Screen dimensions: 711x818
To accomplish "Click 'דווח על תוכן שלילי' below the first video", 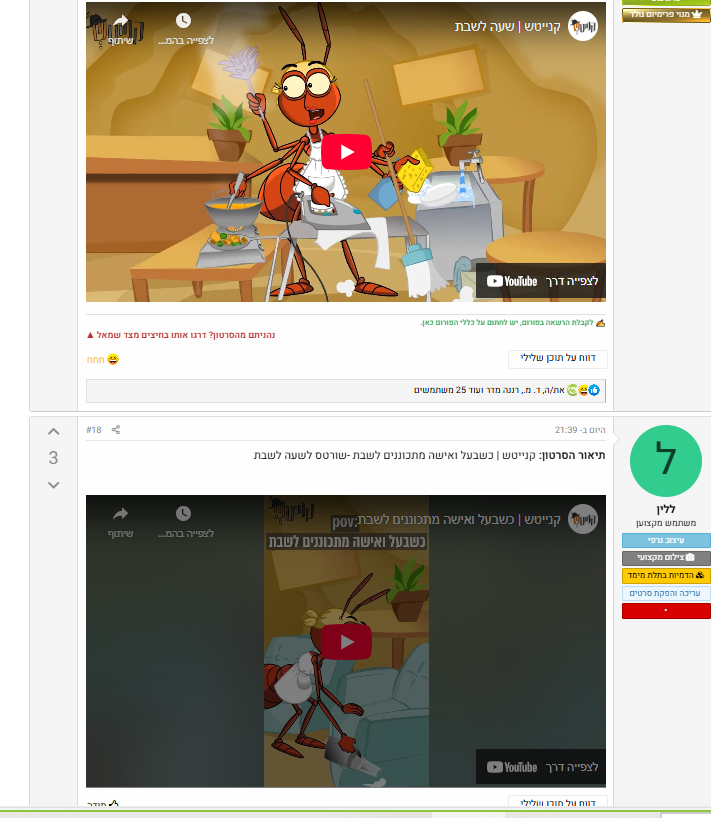I will (558, 358).
